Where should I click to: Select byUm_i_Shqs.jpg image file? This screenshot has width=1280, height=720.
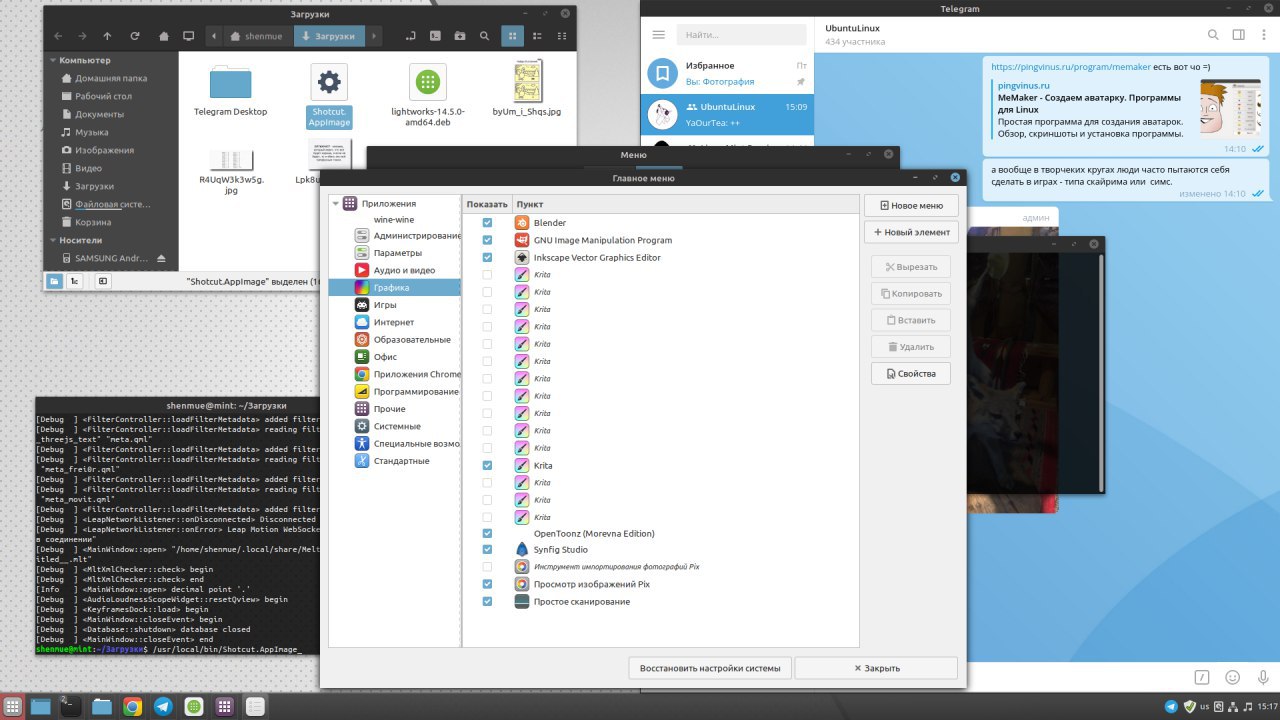point(527,90)
